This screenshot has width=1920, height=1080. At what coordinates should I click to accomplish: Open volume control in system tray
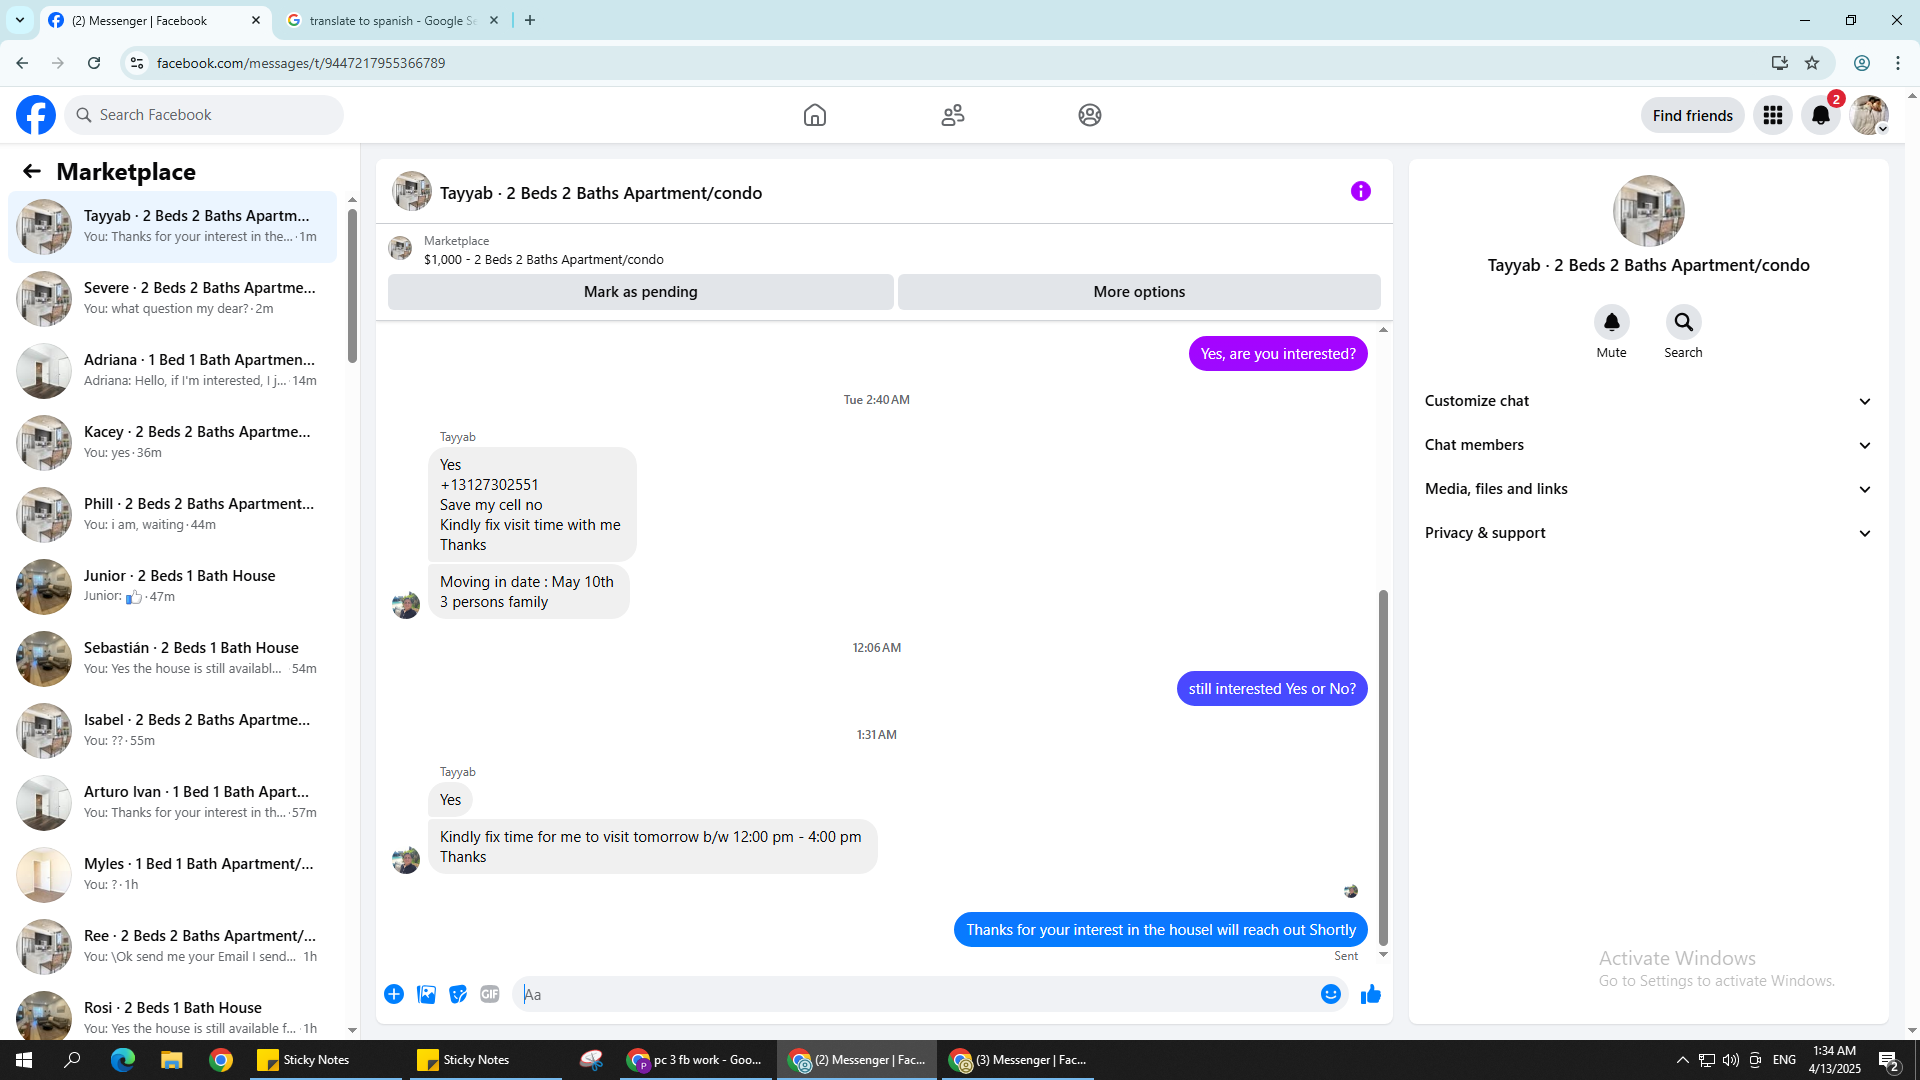click(1731, 1060)
